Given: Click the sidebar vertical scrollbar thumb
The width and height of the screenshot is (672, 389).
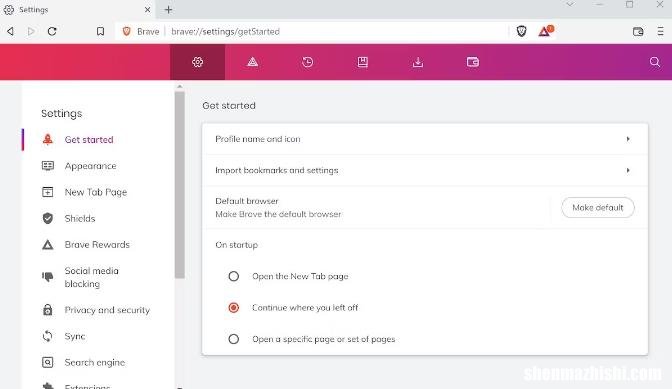Looking at the screenshot, I should click(180, 185).
